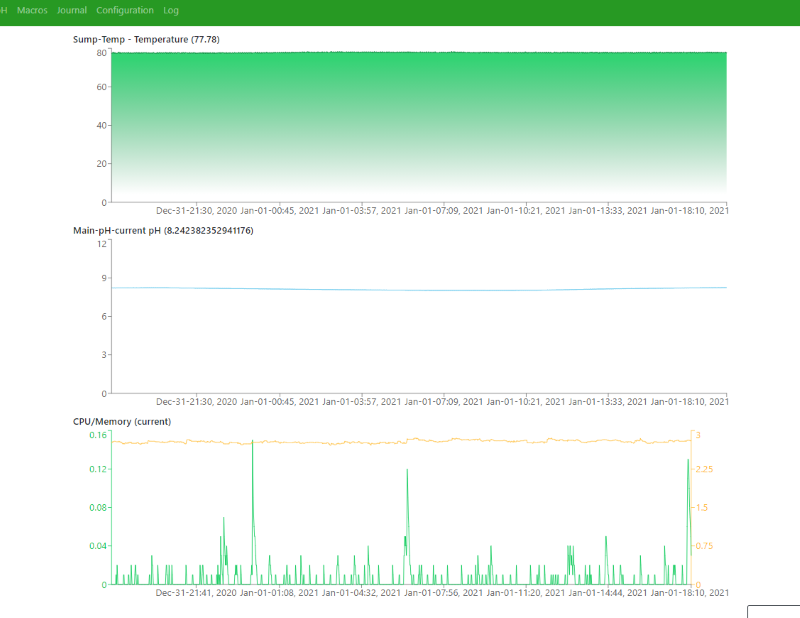Open the Configuration page

[x=125, y=10]
